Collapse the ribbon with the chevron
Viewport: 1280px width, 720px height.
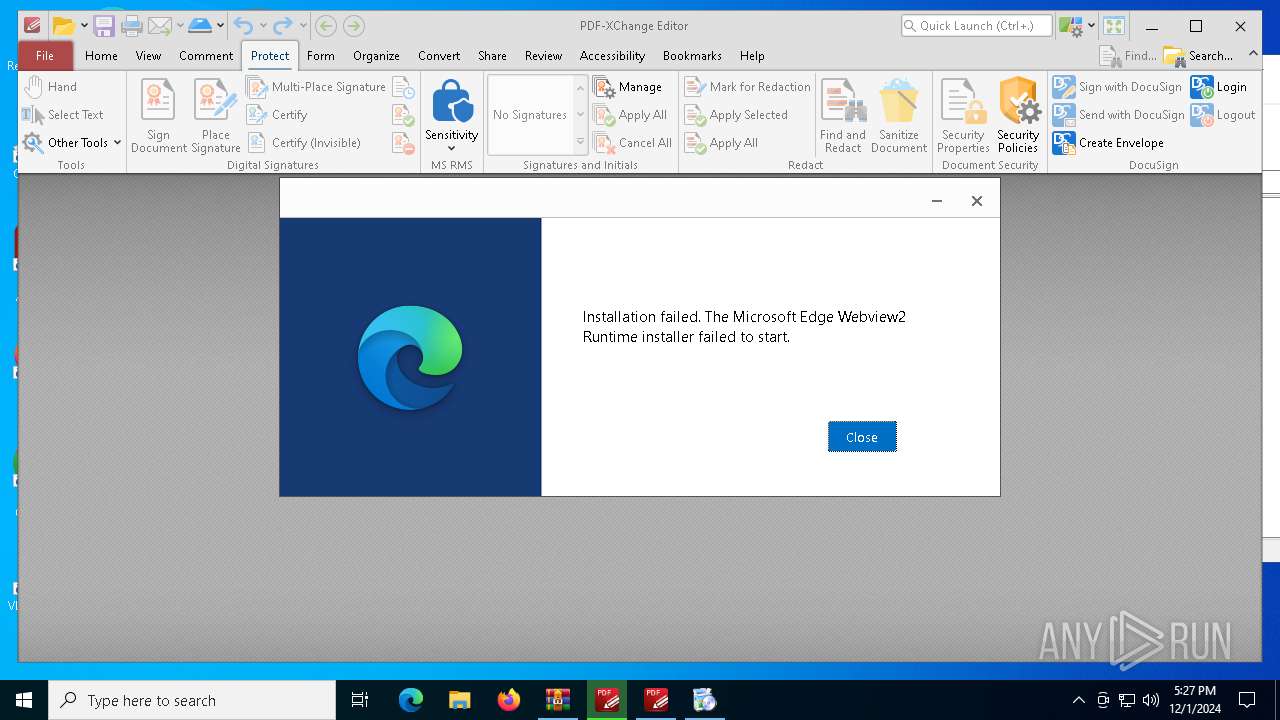tap(1253, 56)
